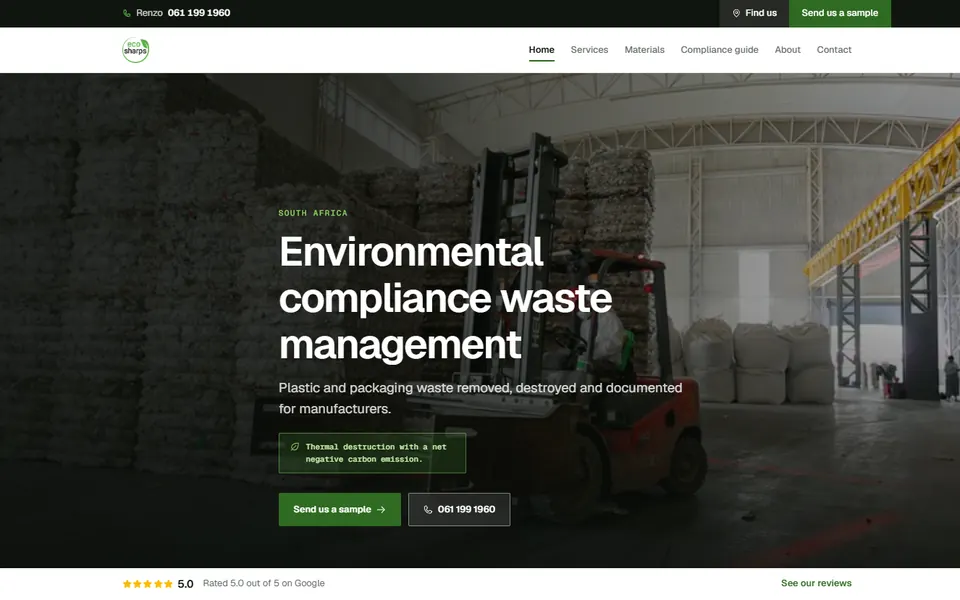The width and height of the screenshot is (960, 600).
Task: Click top bar Send us a sample button
Action: 839,13
